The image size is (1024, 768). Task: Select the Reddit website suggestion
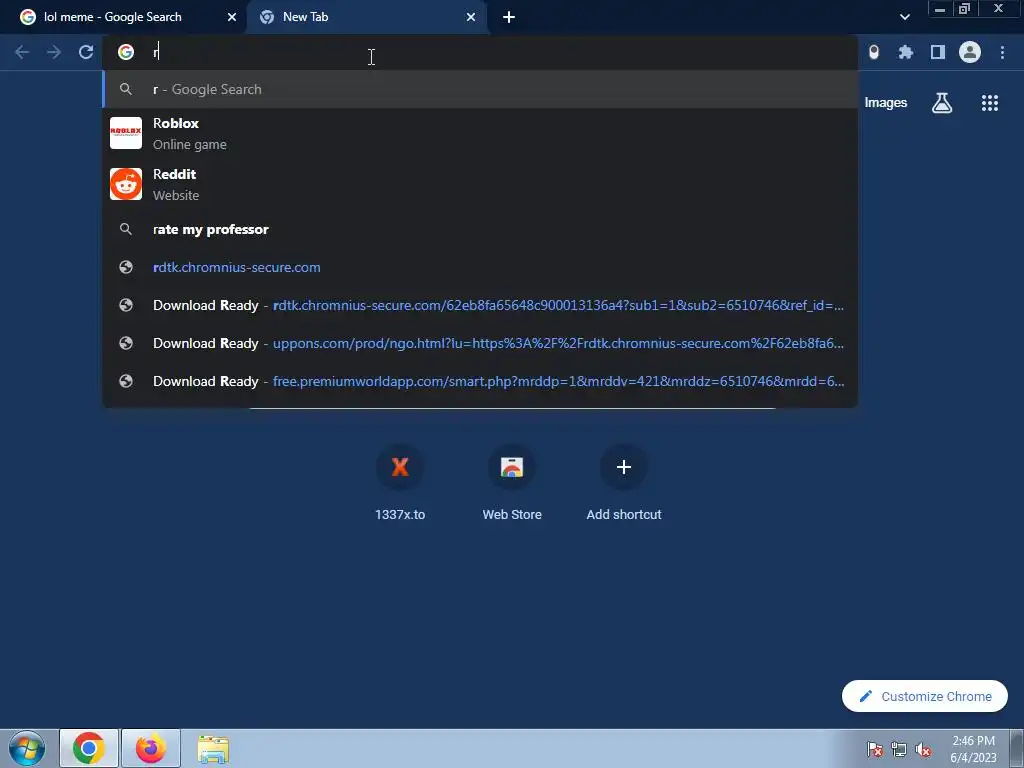[480, 184]
